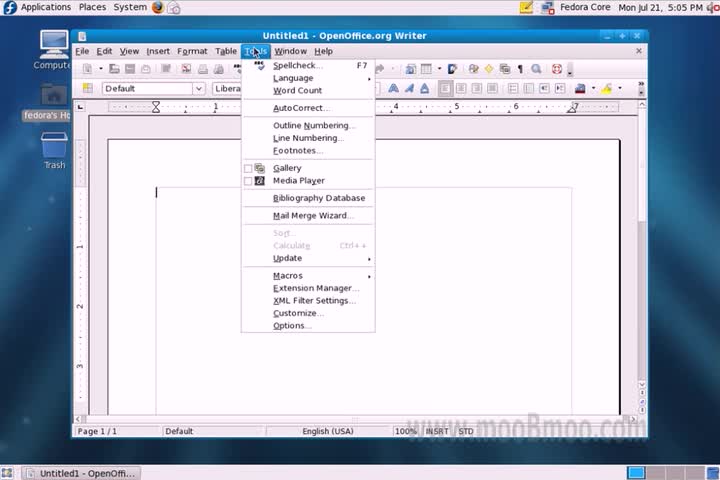720x480 pixels.
Task: Open Options at bottom of Tools menu
Action: pos(308,326)
